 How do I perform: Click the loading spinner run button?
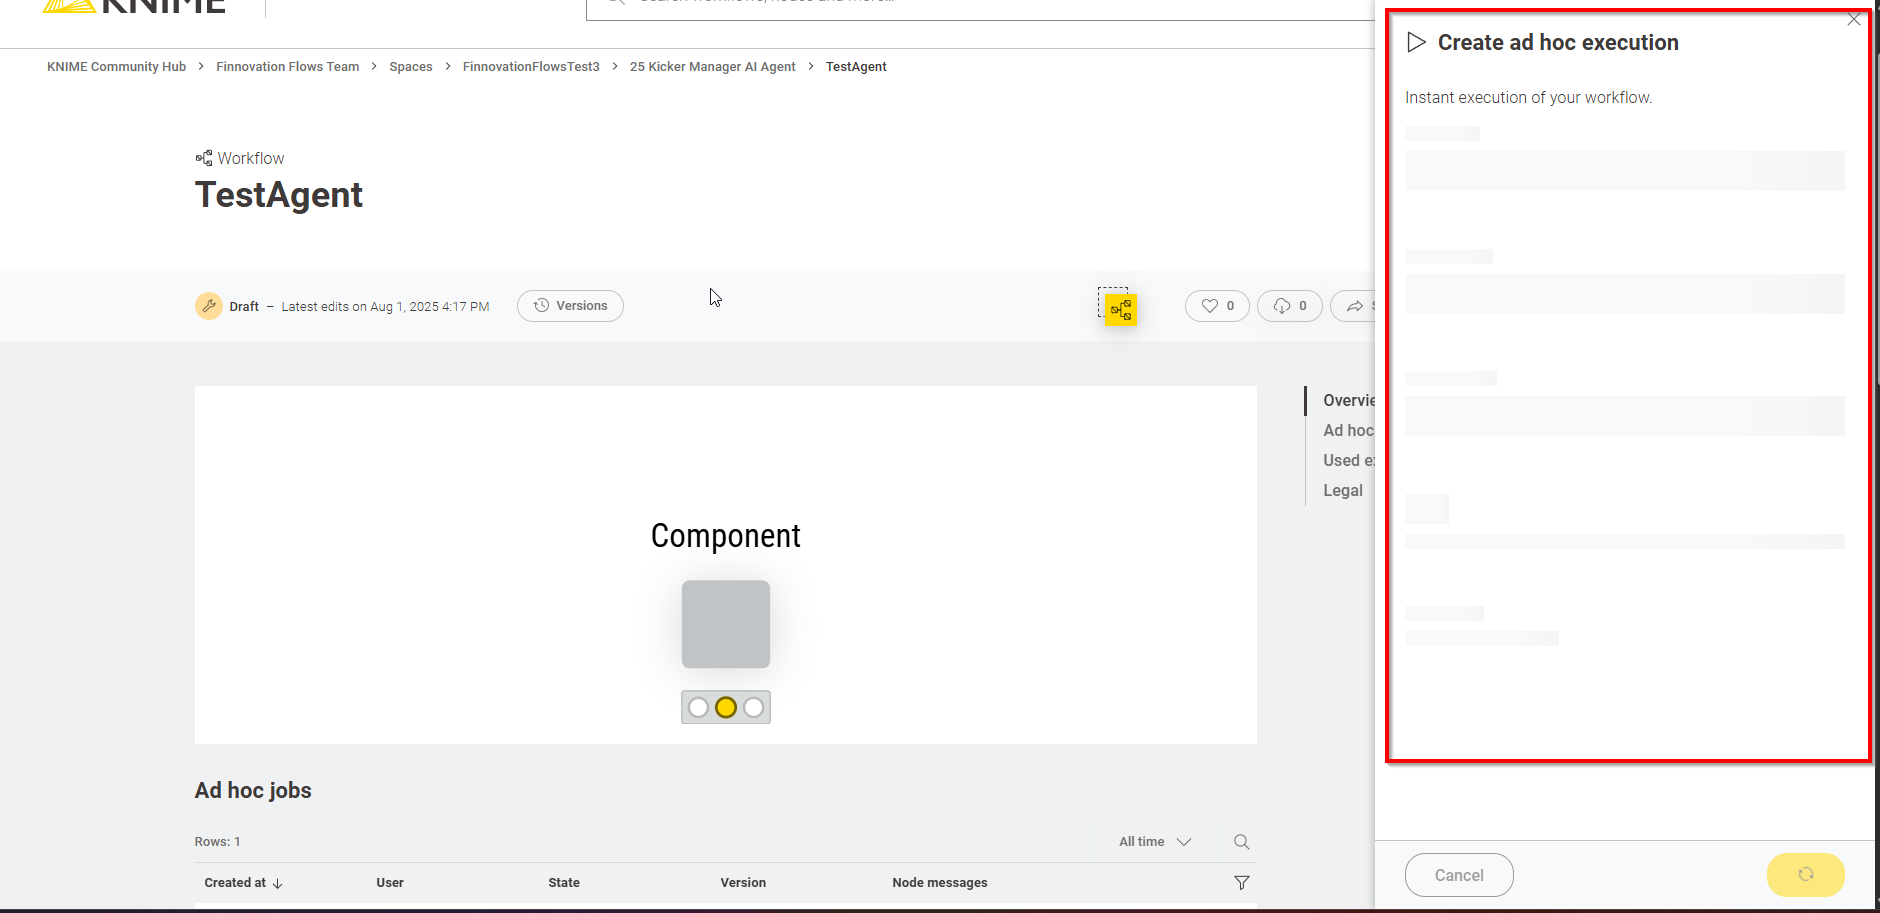[1805, 875]
